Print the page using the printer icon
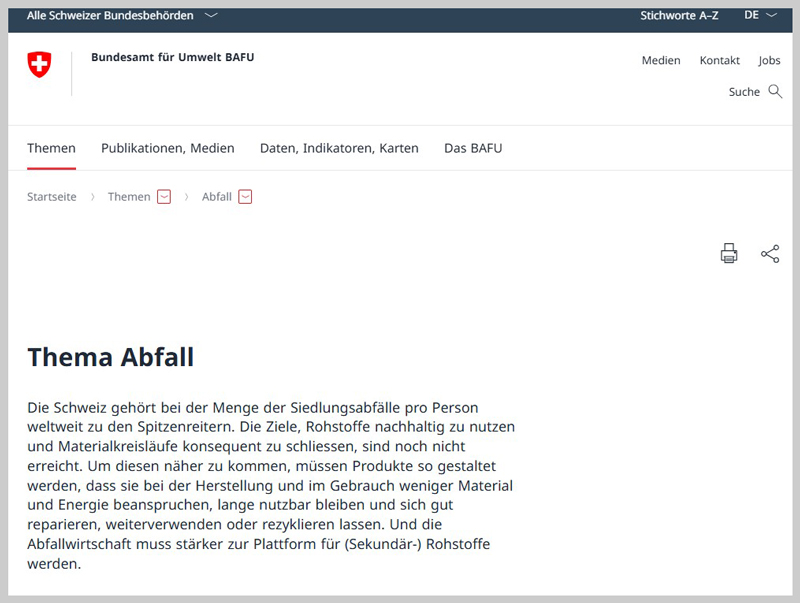Image resolution: width=800 pixels, height=603 pixels. [729, 254]
